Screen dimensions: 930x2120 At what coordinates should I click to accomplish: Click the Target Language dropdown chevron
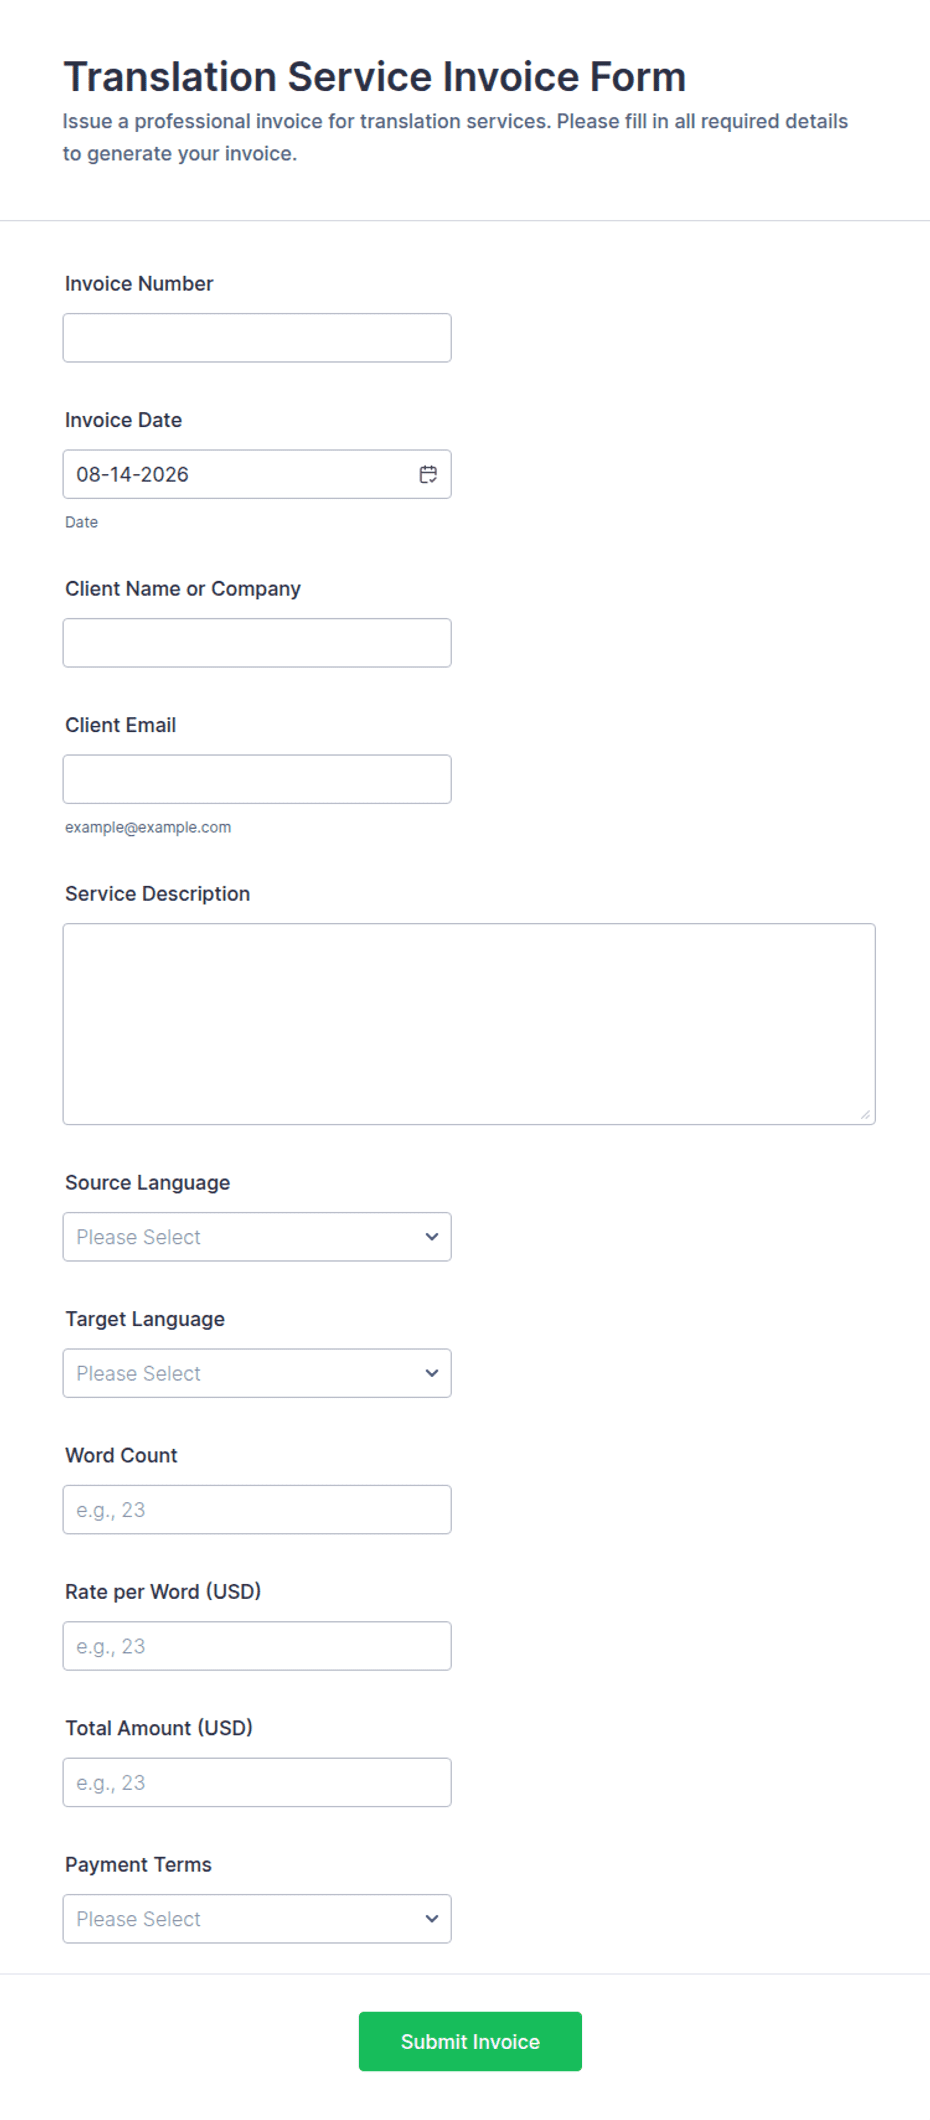[432, 1373]
